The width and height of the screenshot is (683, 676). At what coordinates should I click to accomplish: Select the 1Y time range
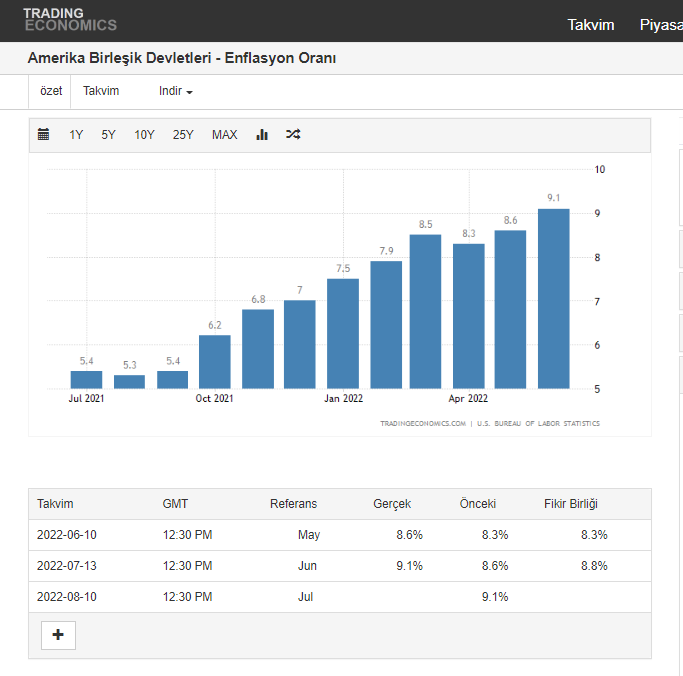76,135
